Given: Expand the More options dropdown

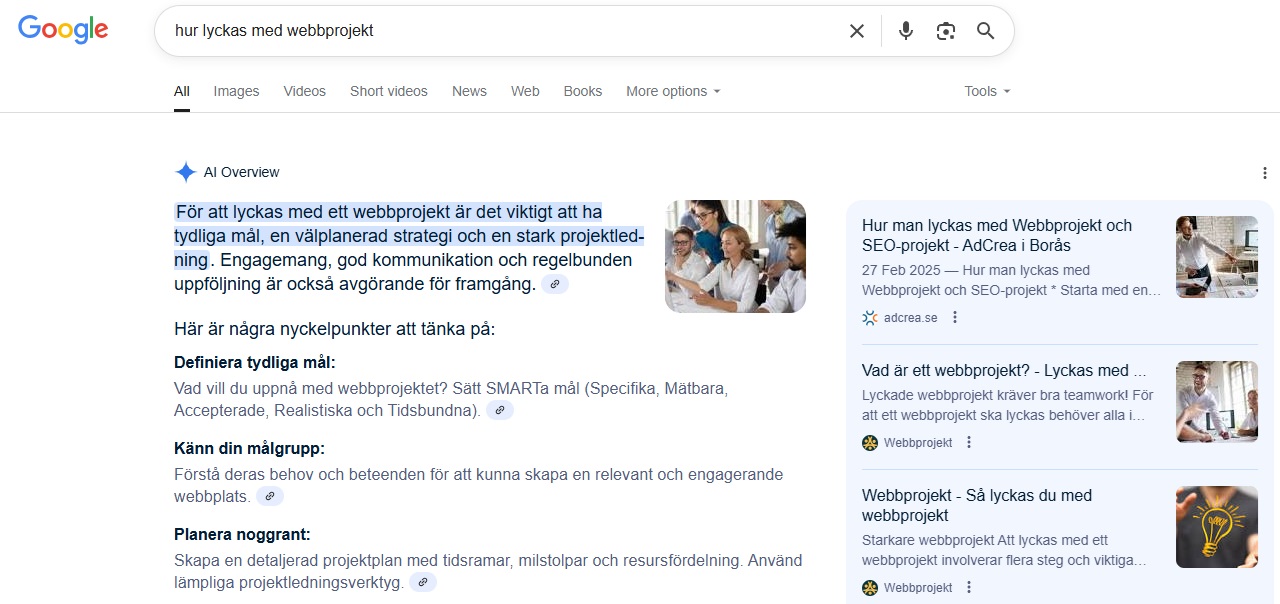Looking at the screenshot, I should tap(673, 91).
